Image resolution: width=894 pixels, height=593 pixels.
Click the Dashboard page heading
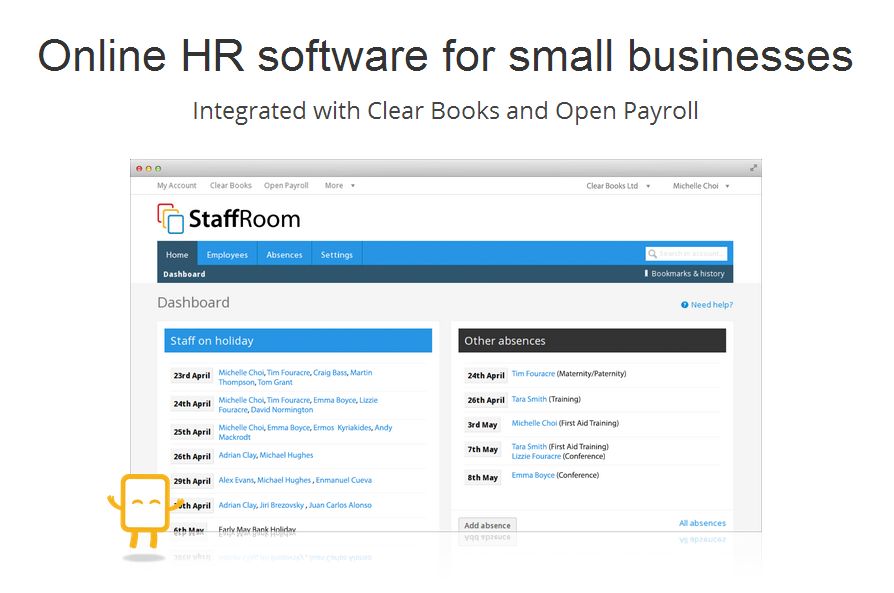coord(193,303)
